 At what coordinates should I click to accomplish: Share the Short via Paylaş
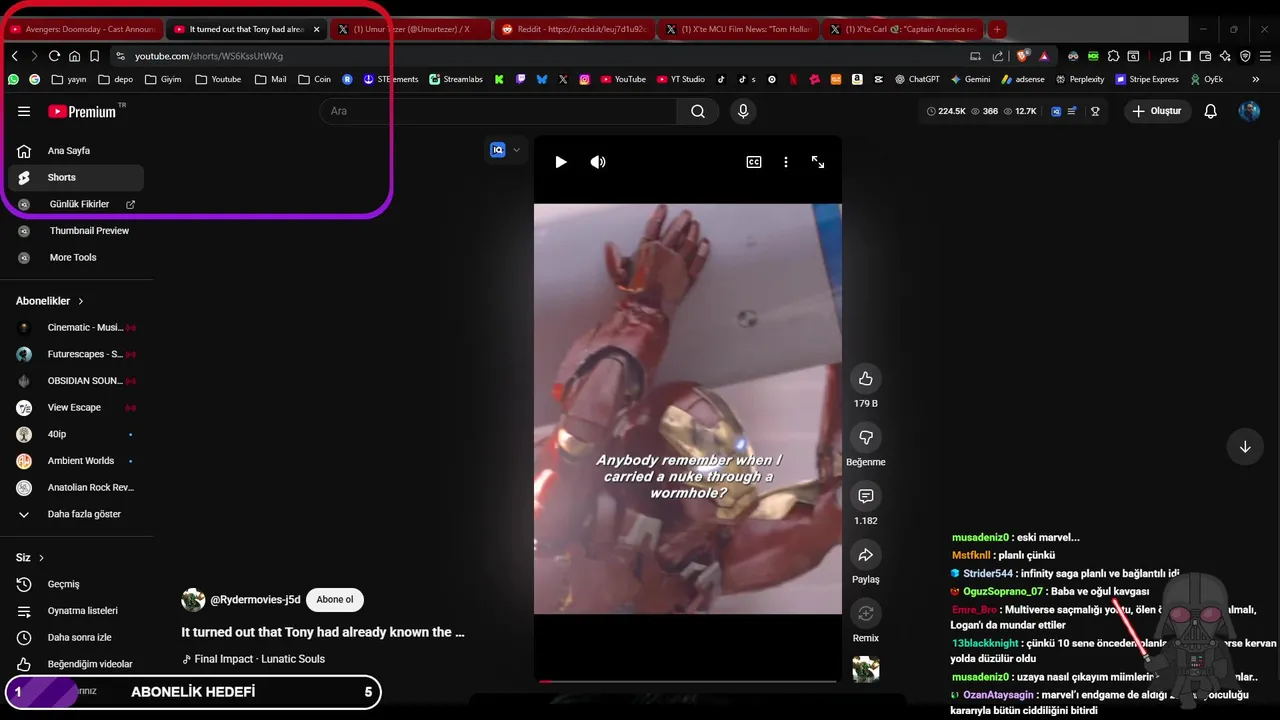[866, 555]
